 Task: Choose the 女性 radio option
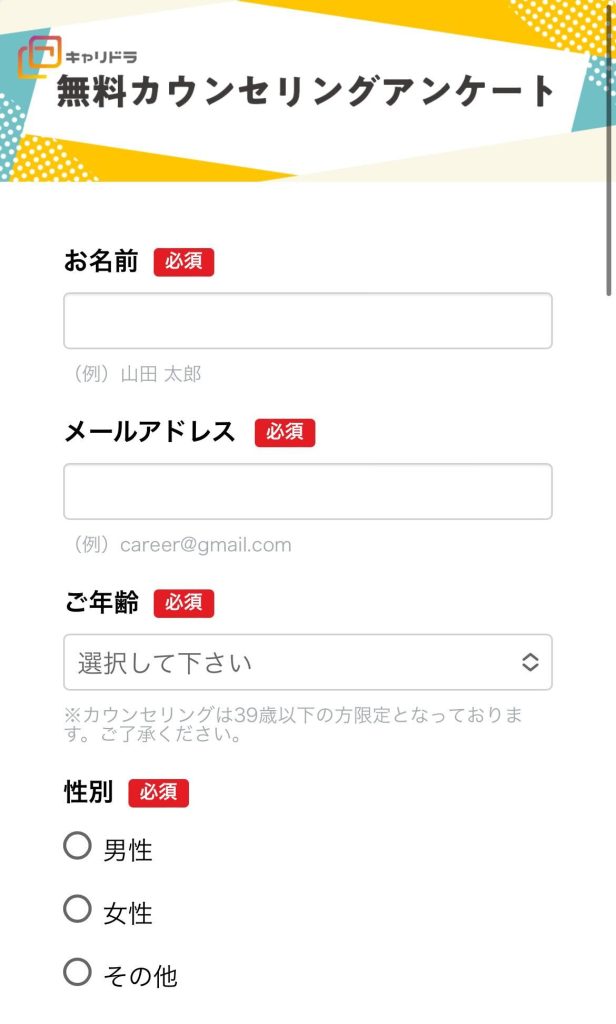[x=78, y=909]
